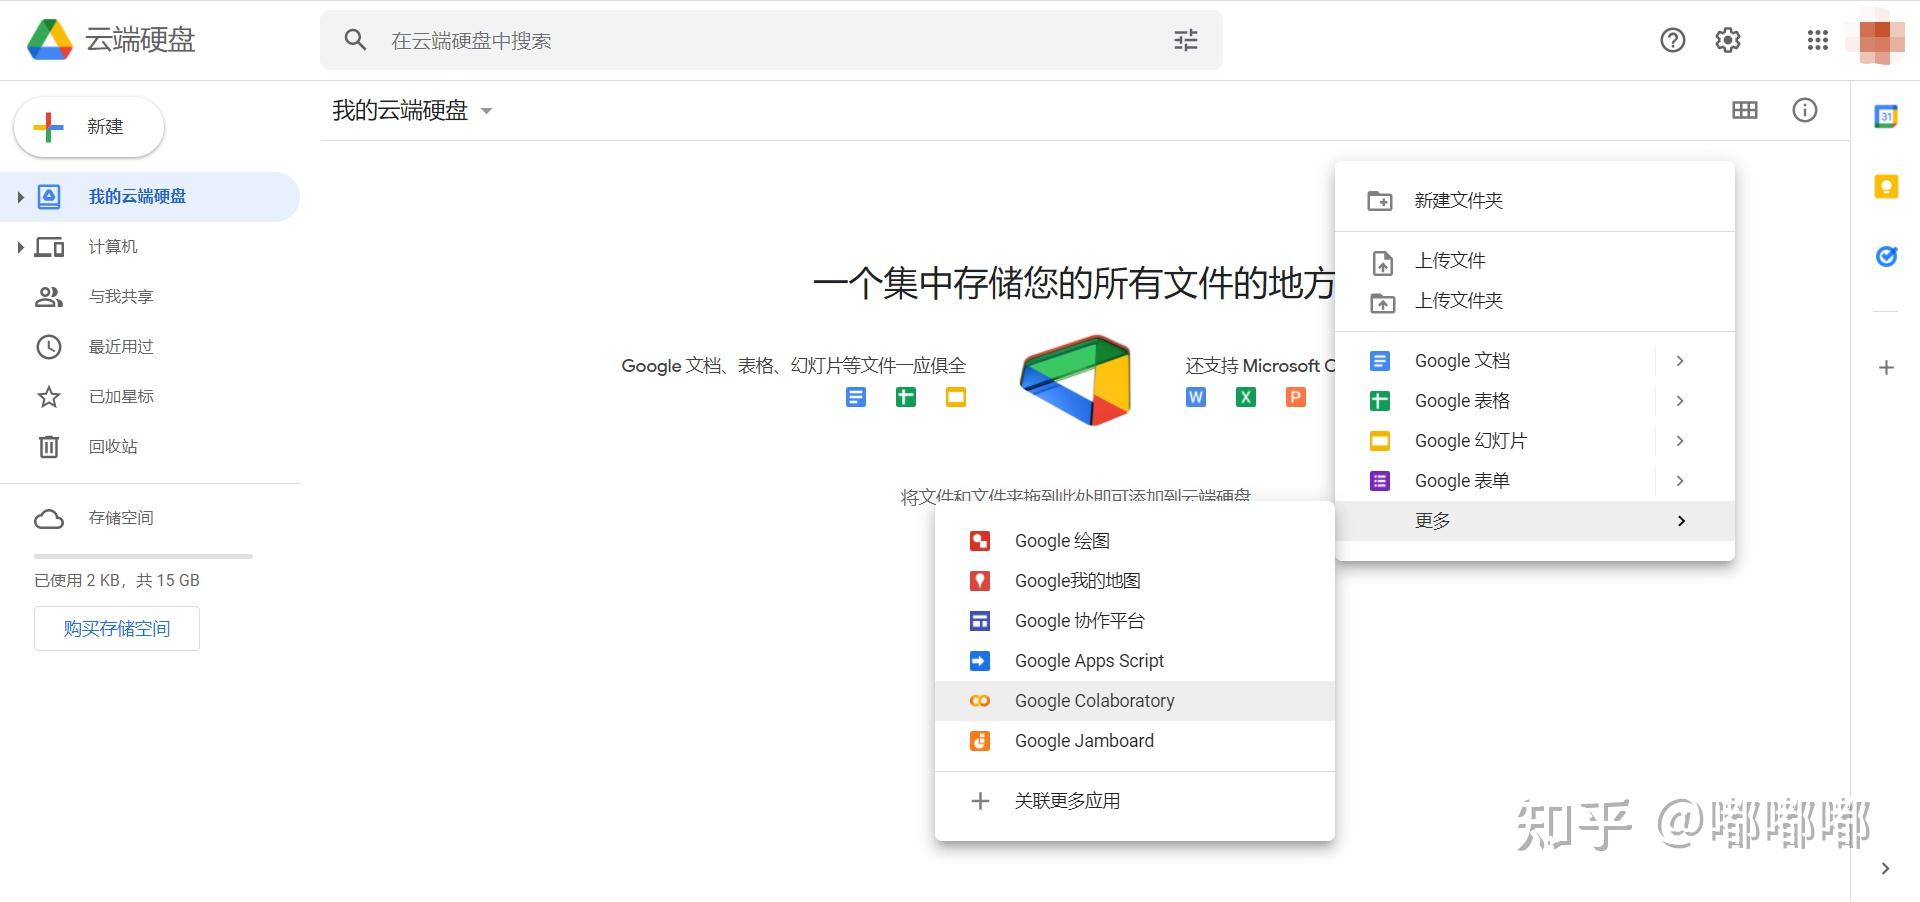Expand Google 表格 submenu arrow
Image resolution: width=1920 pixels, height=902 pixels.
[x=1680, y=401]
